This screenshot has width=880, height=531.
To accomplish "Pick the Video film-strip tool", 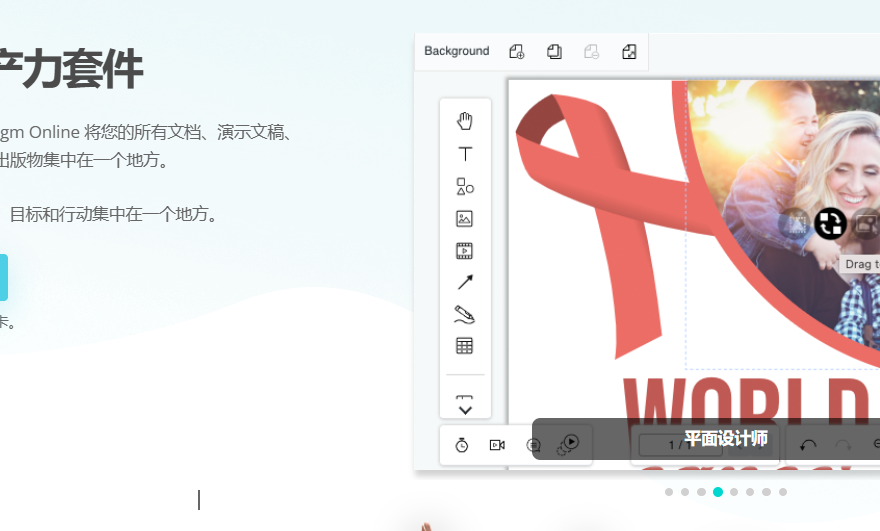I will click(x=465, y=250).
